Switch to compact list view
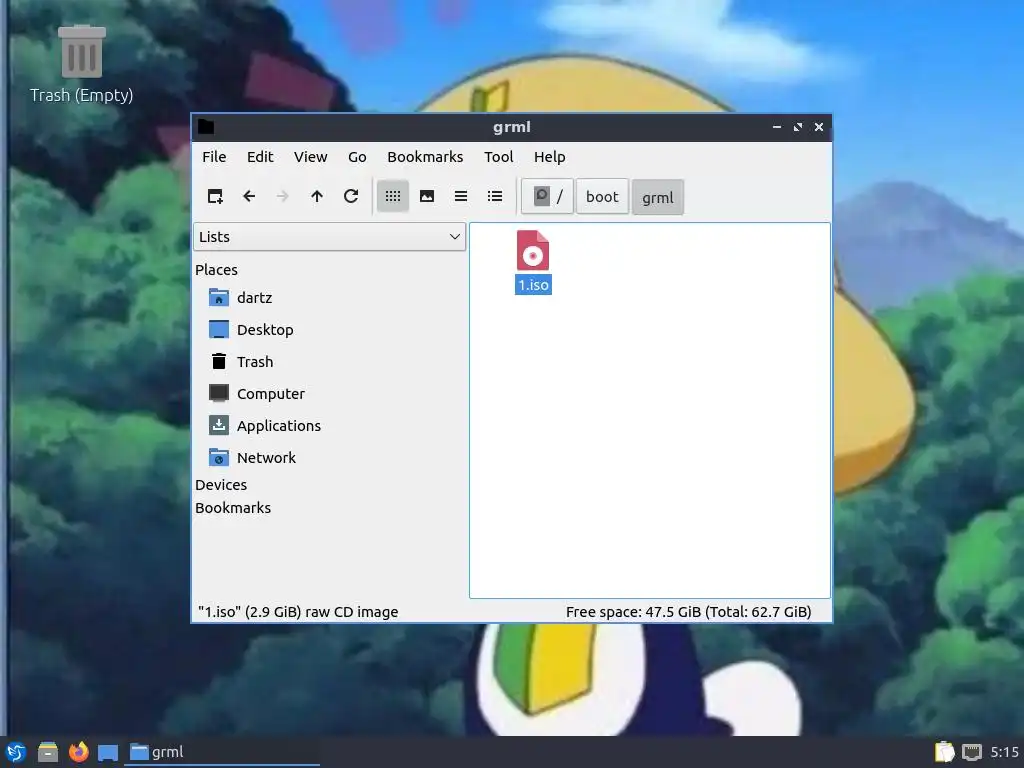1024x768 pixels. pos(461,196)
